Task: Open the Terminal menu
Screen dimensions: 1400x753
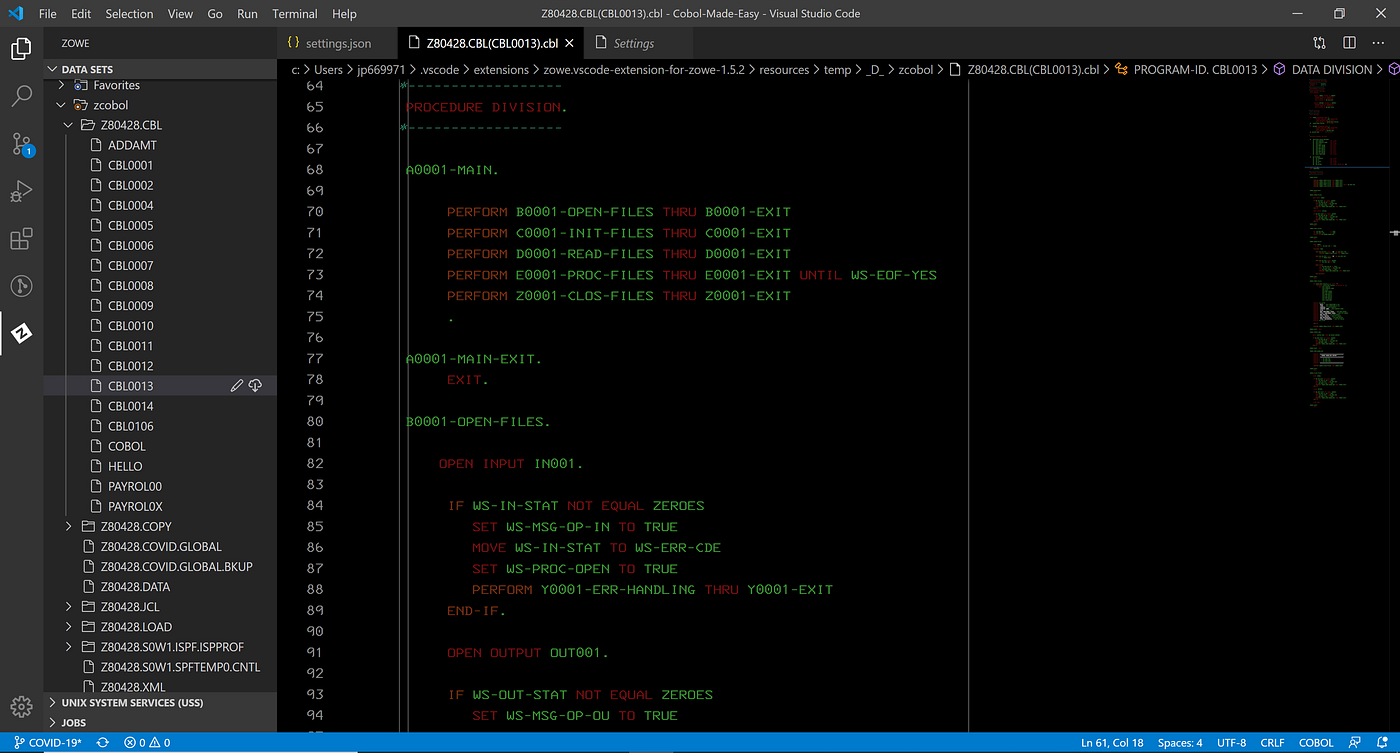Action: click(x=295, y=14)
